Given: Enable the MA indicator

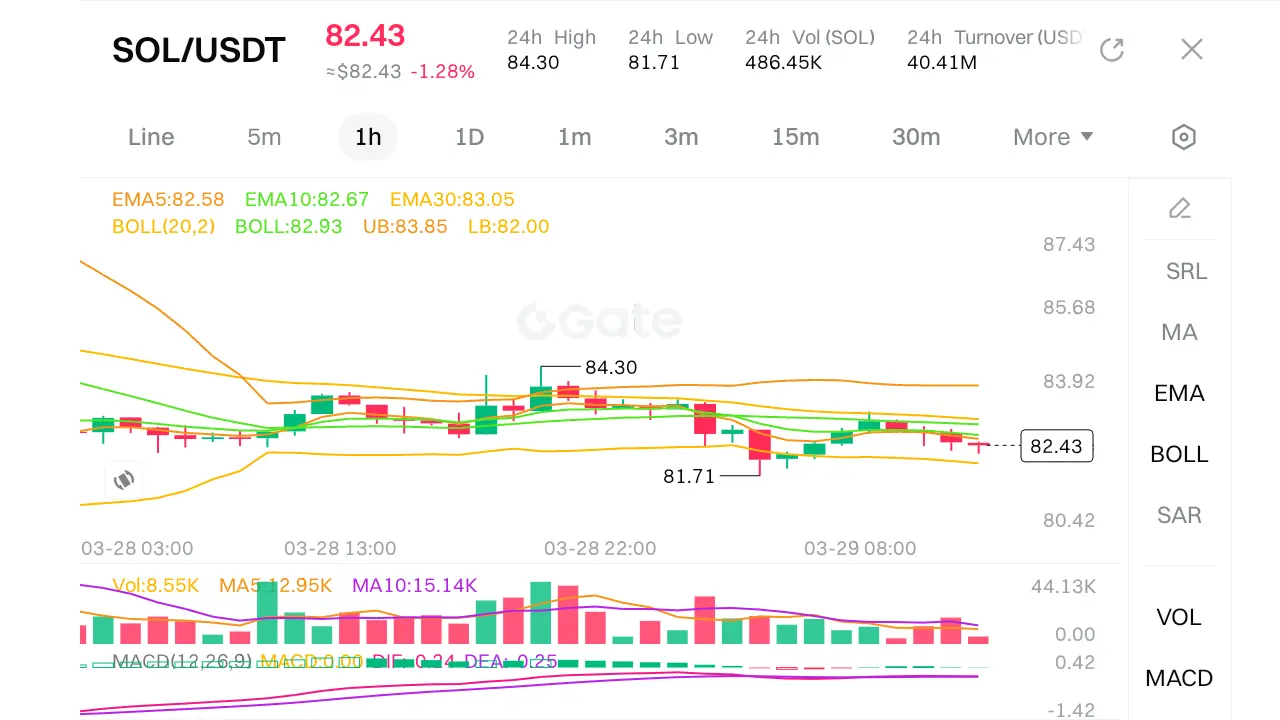Looking at the screenshot, I should tap(1180, 332).
